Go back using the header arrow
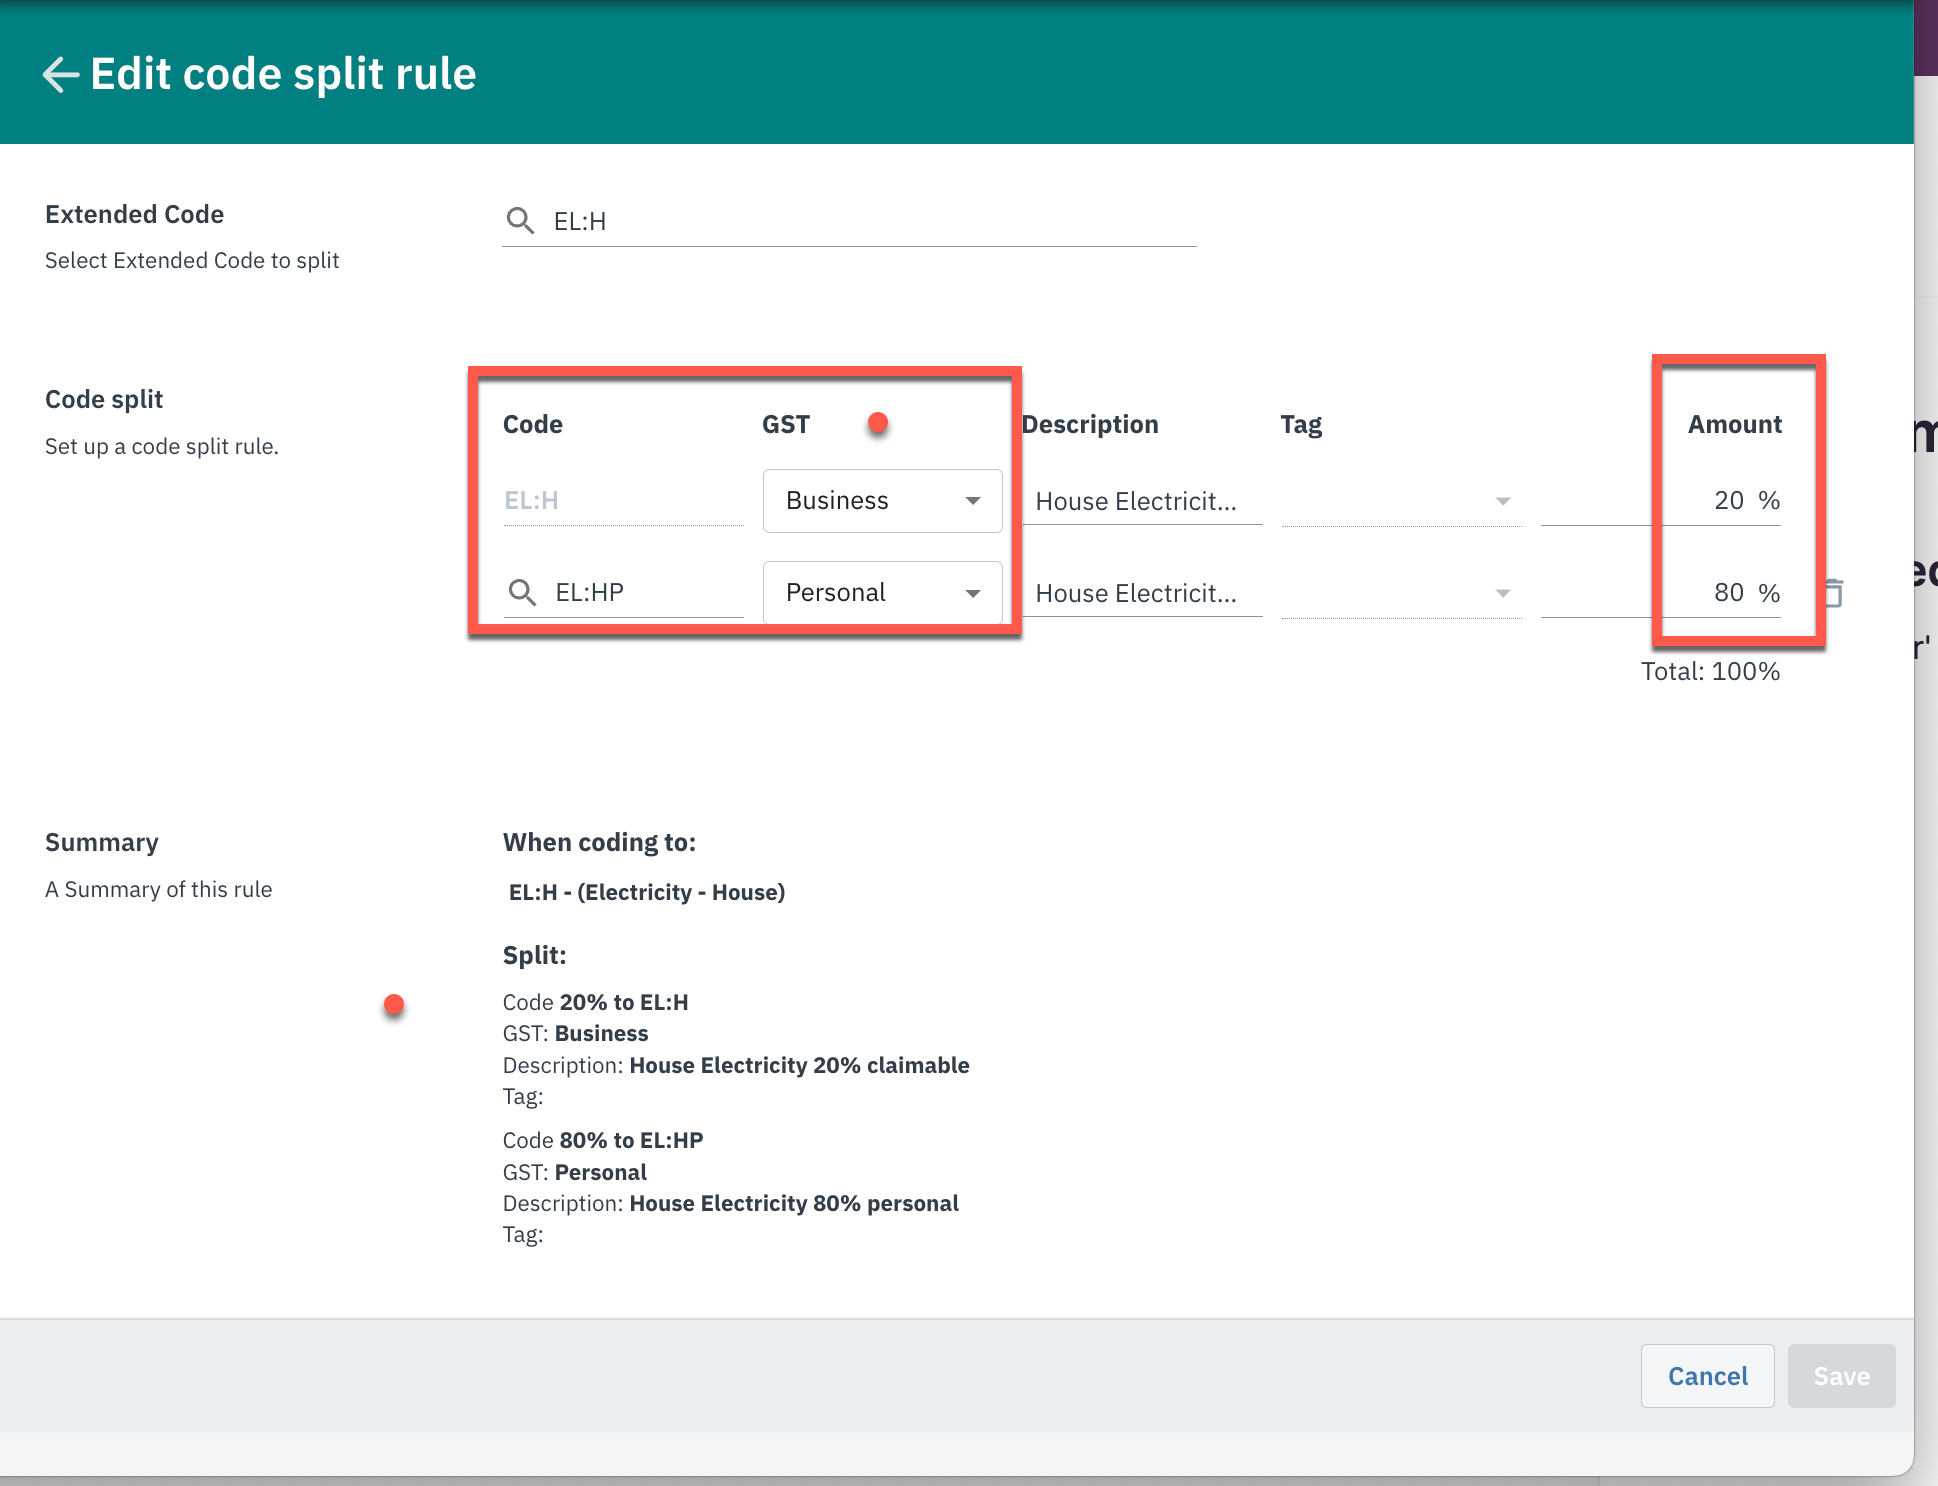1938x1486 pixels. (x=60, y=73)
